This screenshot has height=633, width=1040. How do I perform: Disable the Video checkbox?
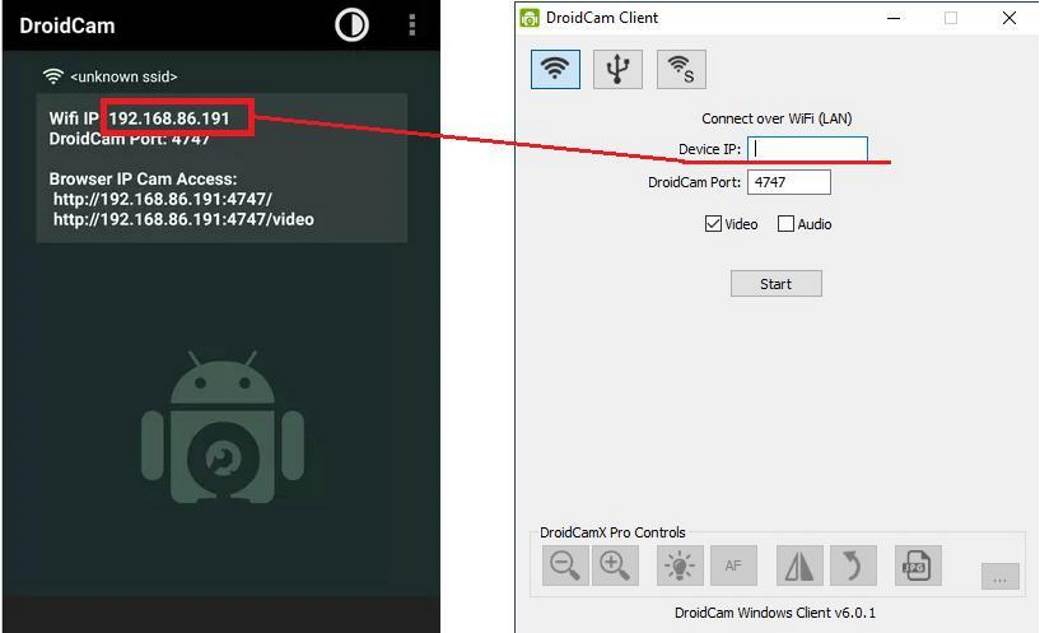(x=713, y=223)
